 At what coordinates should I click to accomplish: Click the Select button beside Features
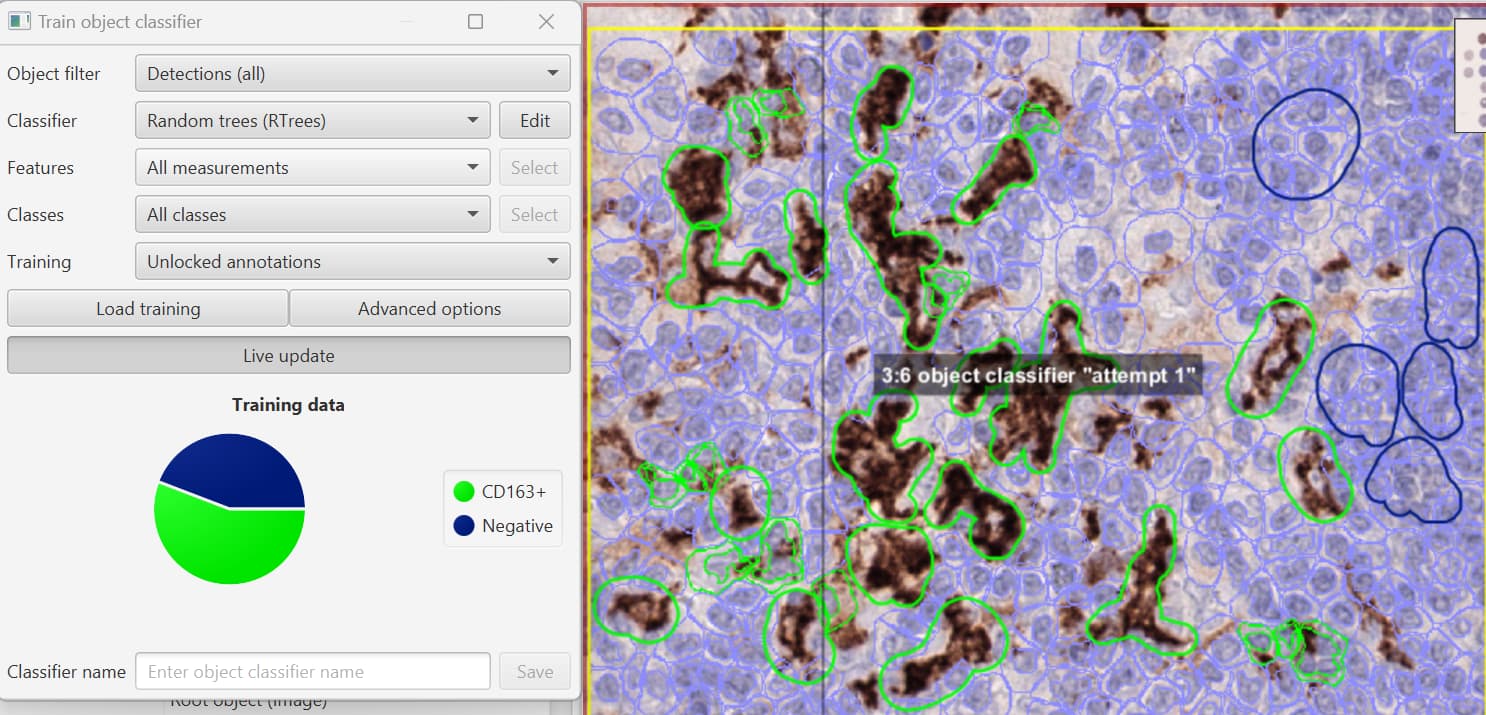(534, 166)
